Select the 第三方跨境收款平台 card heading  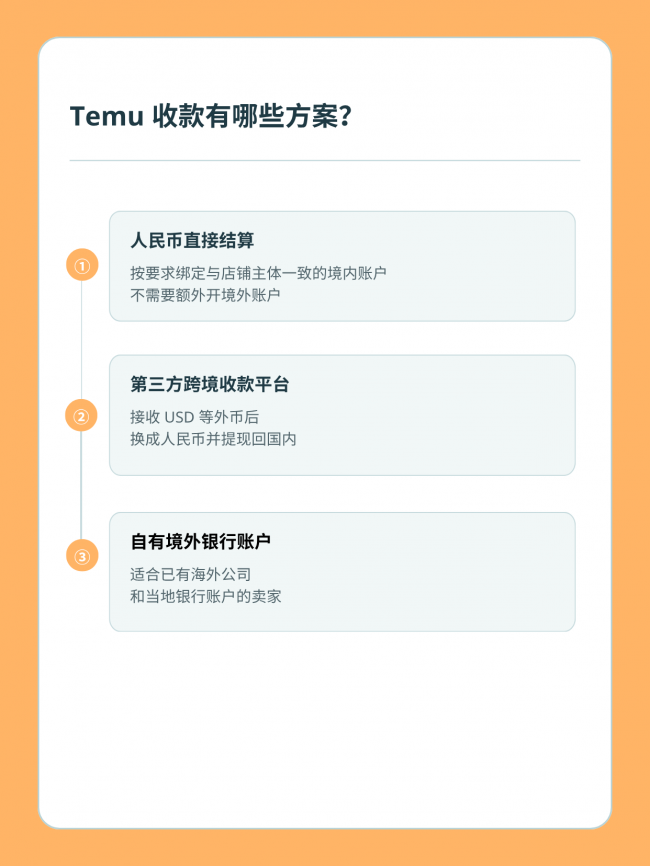210,384
